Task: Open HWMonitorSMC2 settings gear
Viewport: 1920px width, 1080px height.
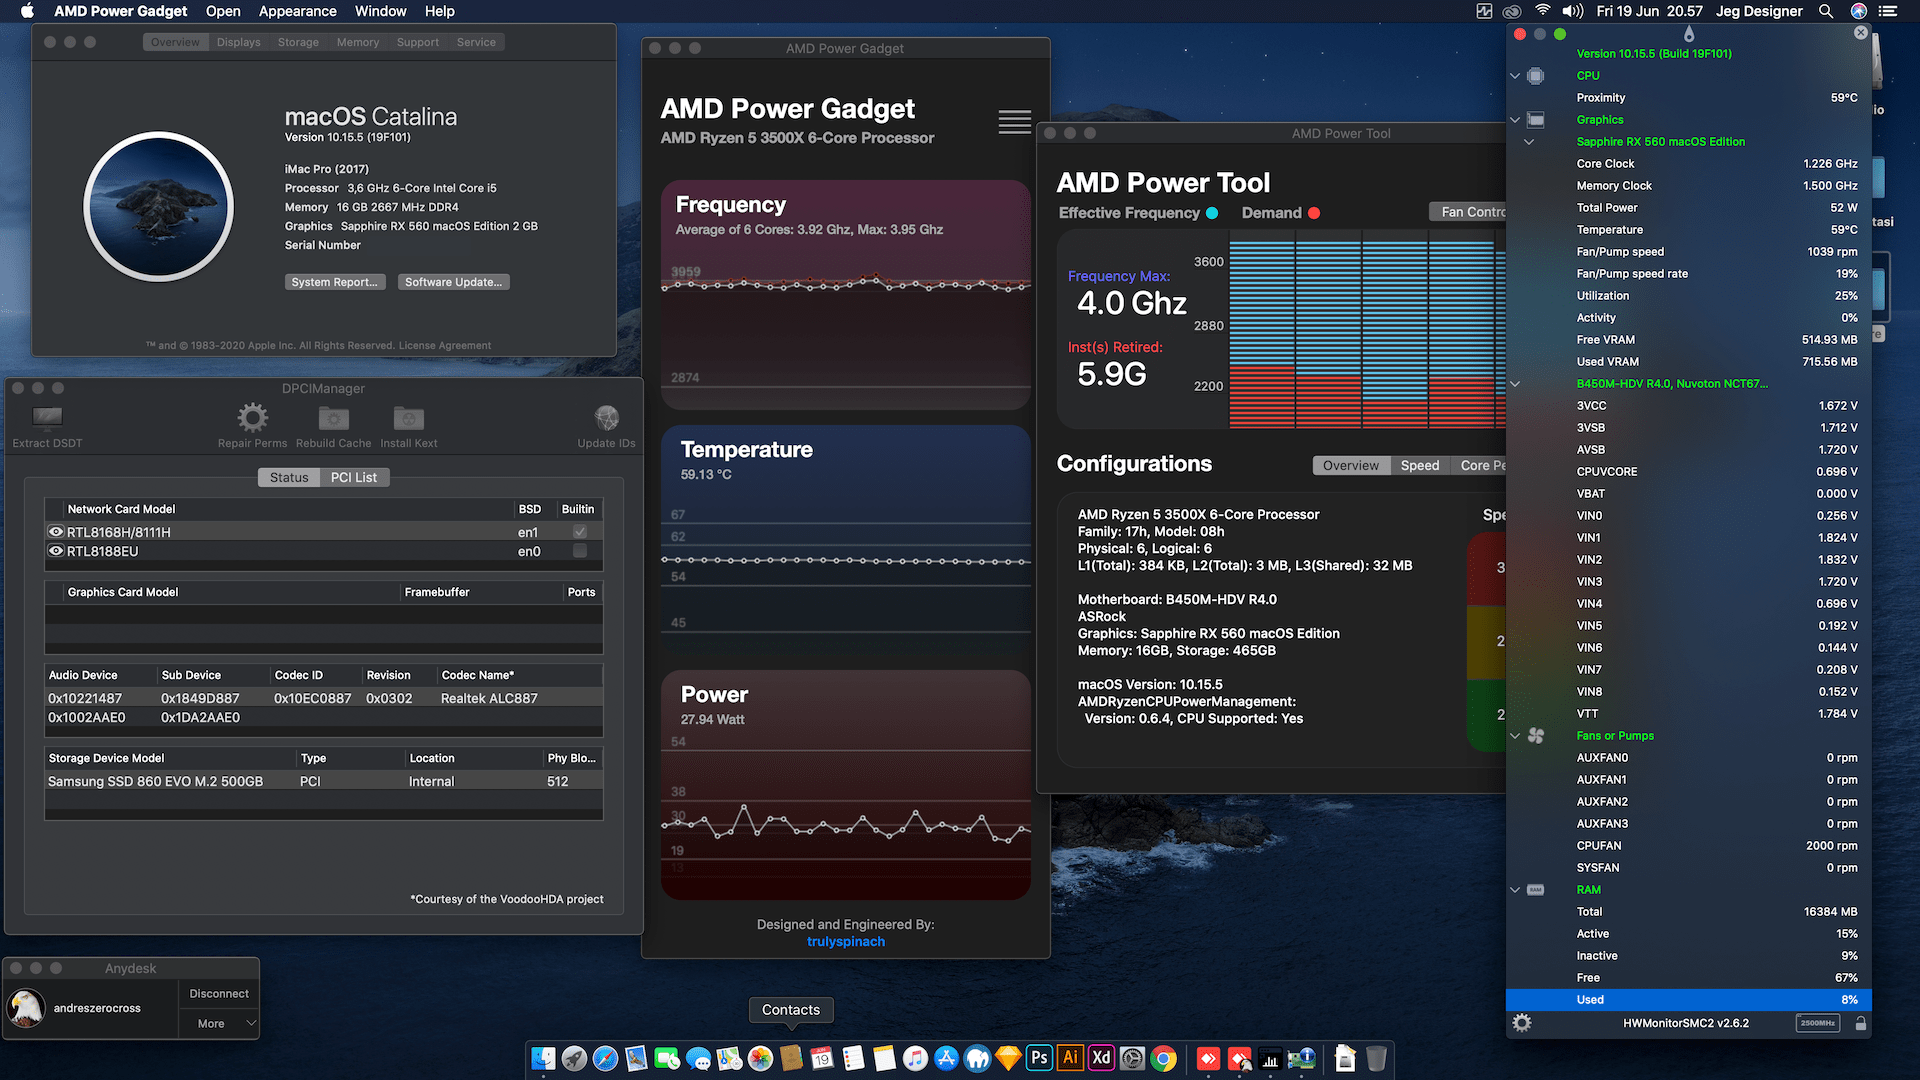Action: click(x=1522, y=1023)
